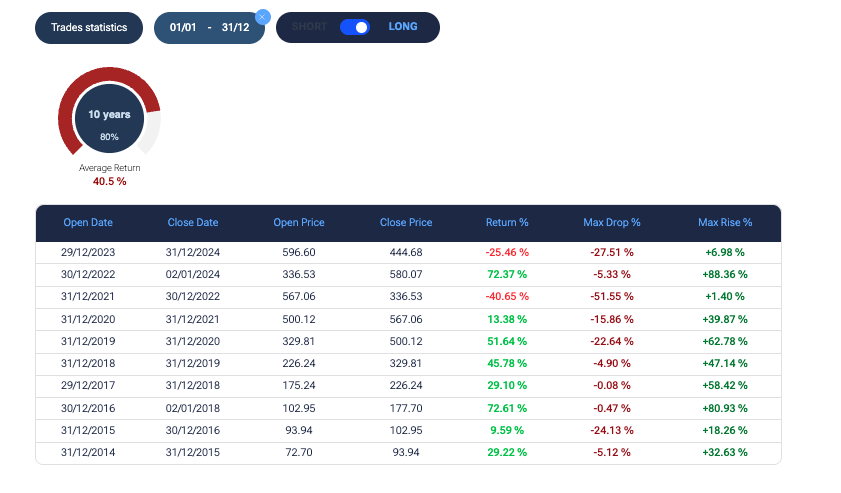Sort by Close Date column header
Screen dimensions: 841x493
click(x=193, y=222)
